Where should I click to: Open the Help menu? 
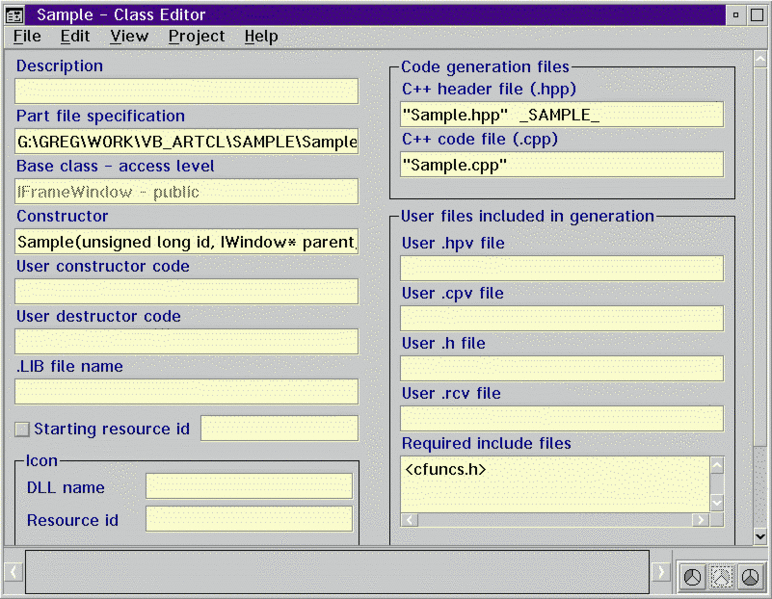[x=261, y=36]
